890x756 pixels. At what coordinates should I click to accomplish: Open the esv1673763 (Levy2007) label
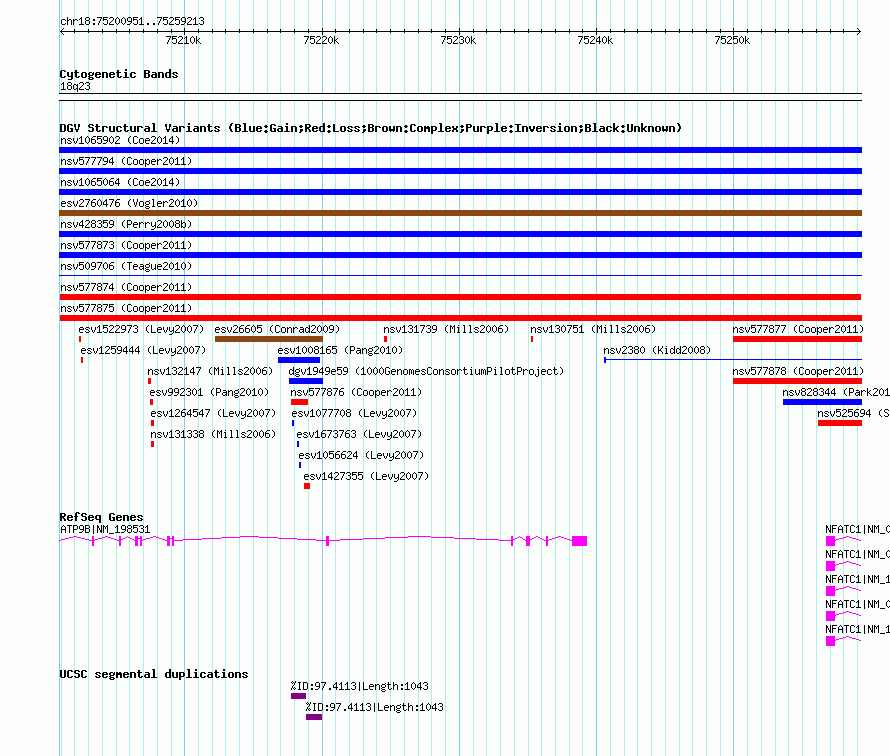[x=359, y=434]
